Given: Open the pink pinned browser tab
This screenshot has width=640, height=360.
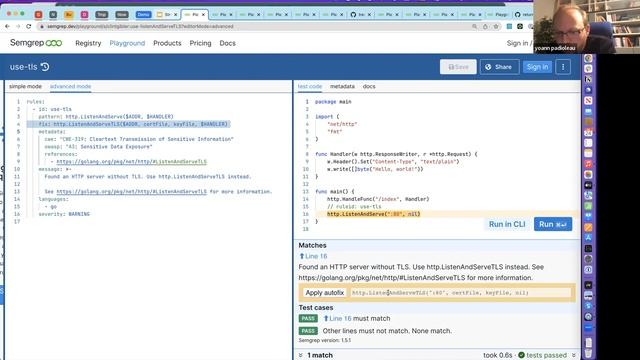Looking at the screenshot, I should 84,14.
